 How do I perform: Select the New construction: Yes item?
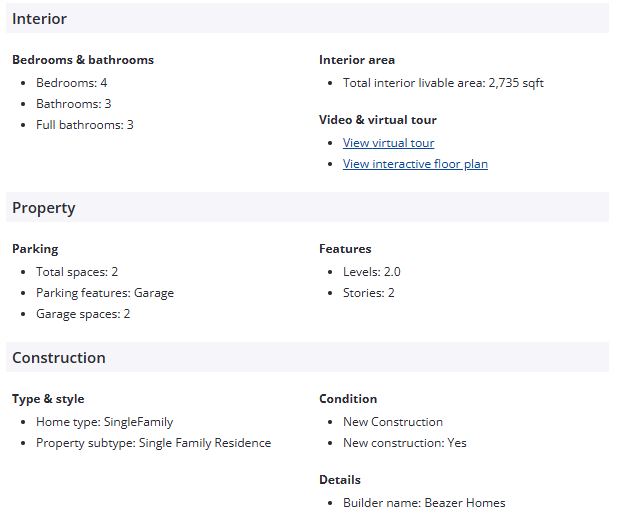404,443
